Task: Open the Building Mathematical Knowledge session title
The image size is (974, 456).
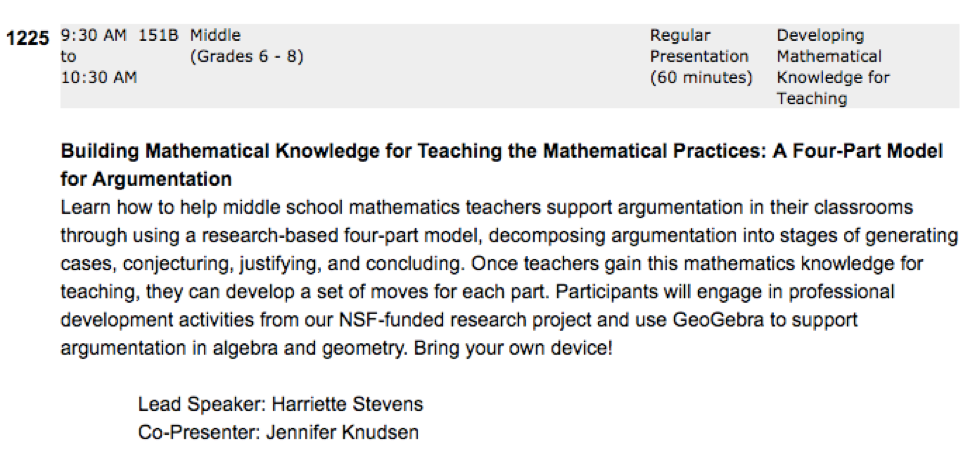Action: coord(501,152)
